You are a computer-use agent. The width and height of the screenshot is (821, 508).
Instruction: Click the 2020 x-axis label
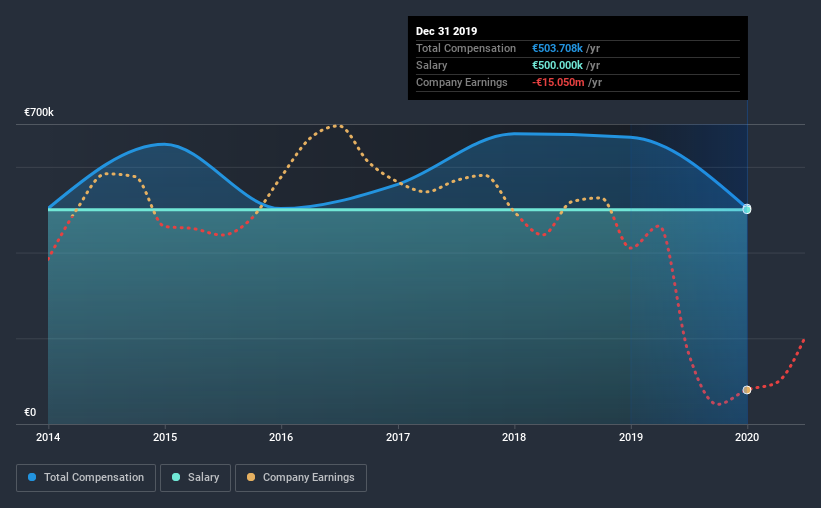(x=747, y=437)
